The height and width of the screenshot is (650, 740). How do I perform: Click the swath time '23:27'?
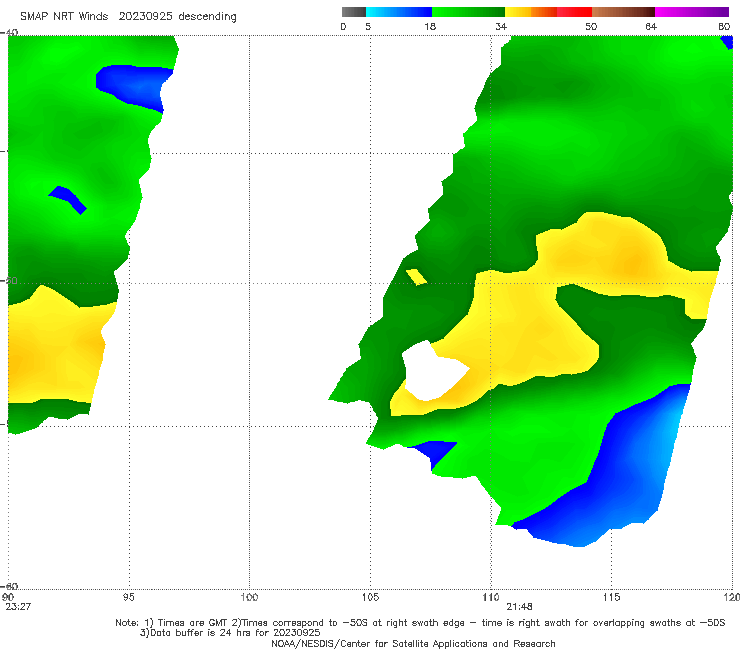pyautogui.click(x=18, y=607)
